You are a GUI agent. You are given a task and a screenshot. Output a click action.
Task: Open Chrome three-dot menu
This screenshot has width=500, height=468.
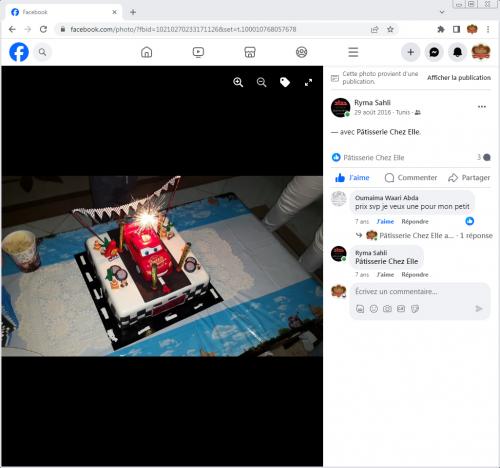tap(488, 29)
